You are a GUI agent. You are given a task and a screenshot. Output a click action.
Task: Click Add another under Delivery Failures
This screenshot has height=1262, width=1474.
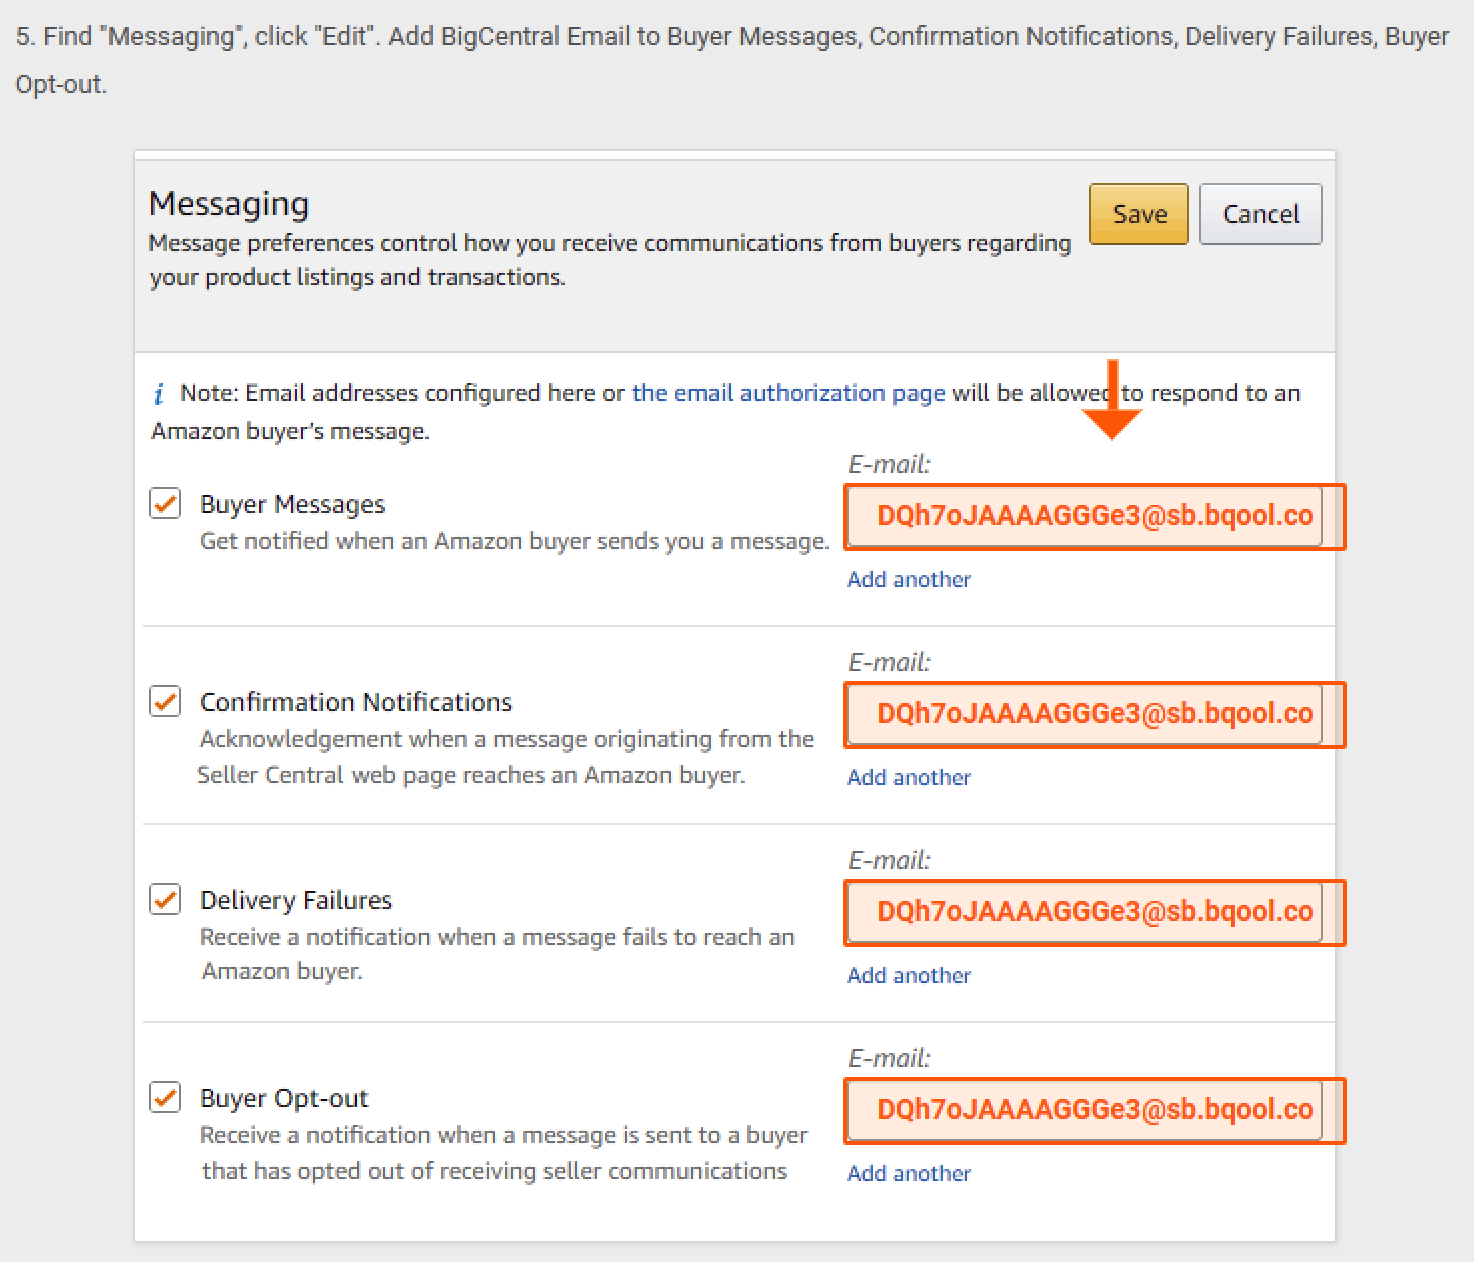click(x=909, y=975)
